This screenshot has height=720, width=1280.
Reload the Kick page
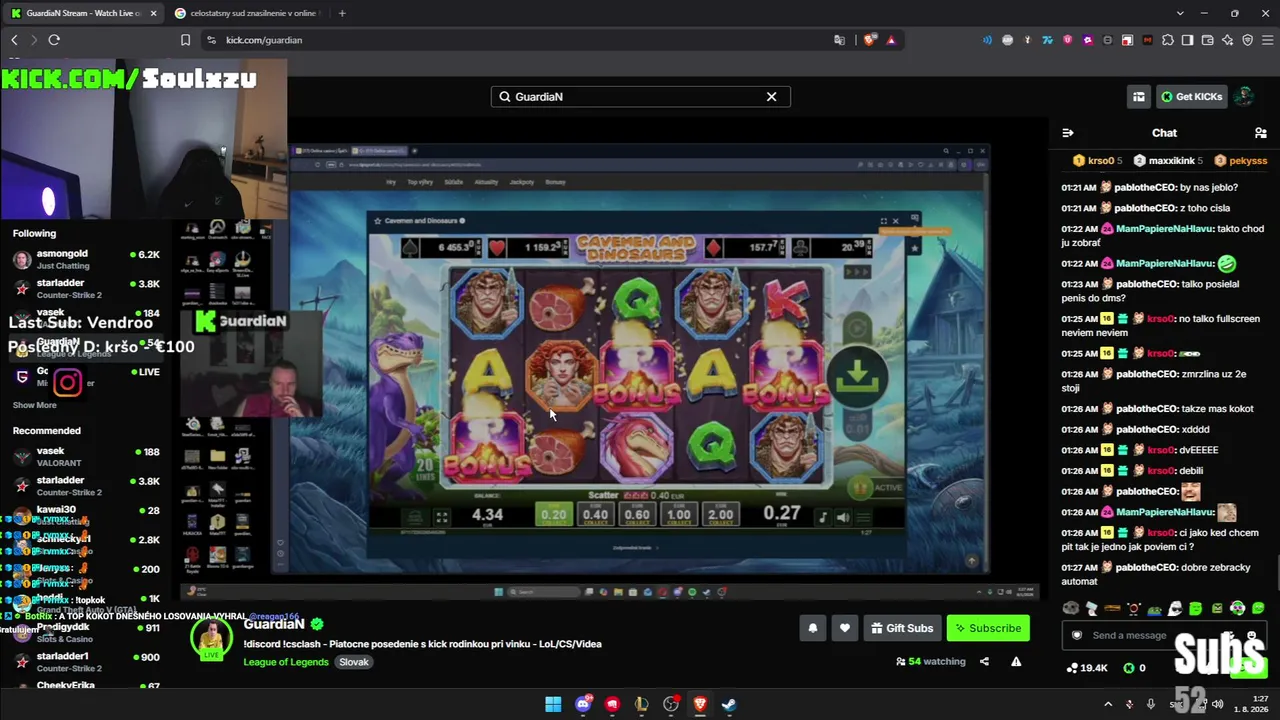54,40
